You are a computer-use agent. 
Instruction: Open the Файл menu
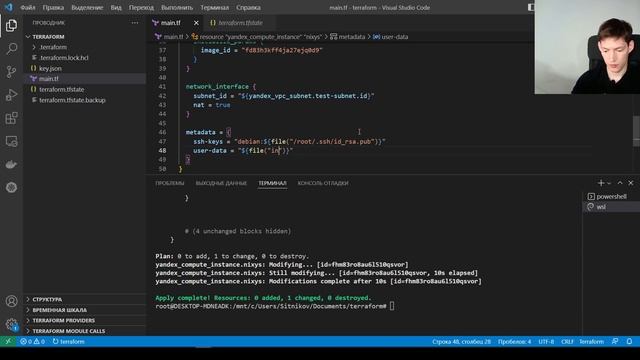point(27,7)
